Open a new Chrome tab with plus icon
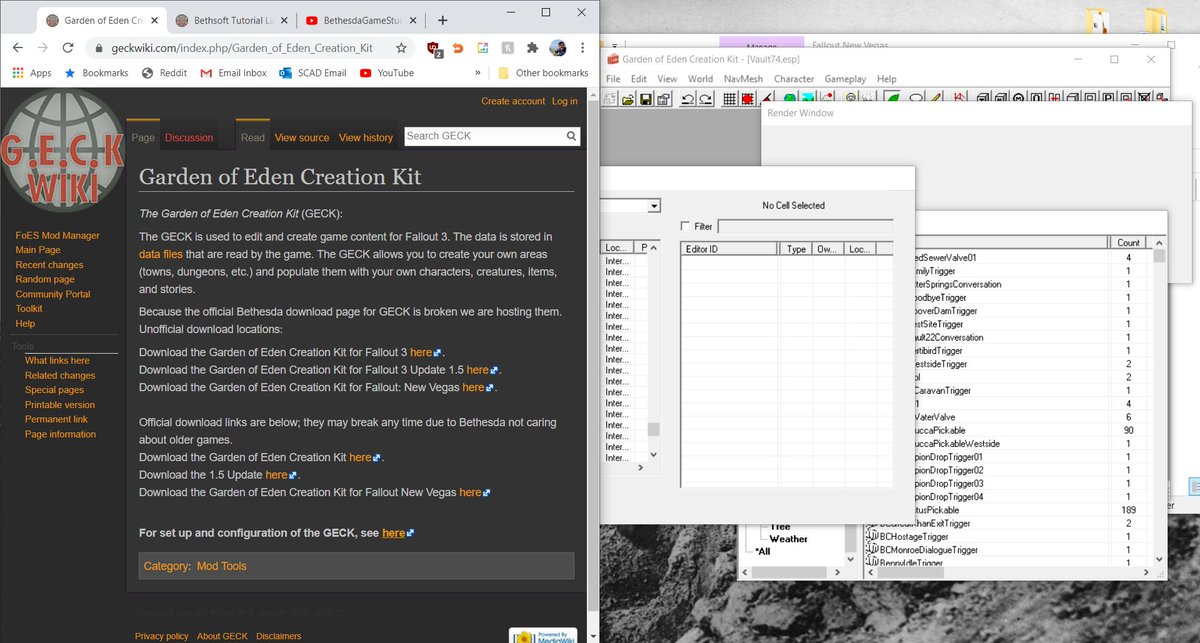 [442, 20]
